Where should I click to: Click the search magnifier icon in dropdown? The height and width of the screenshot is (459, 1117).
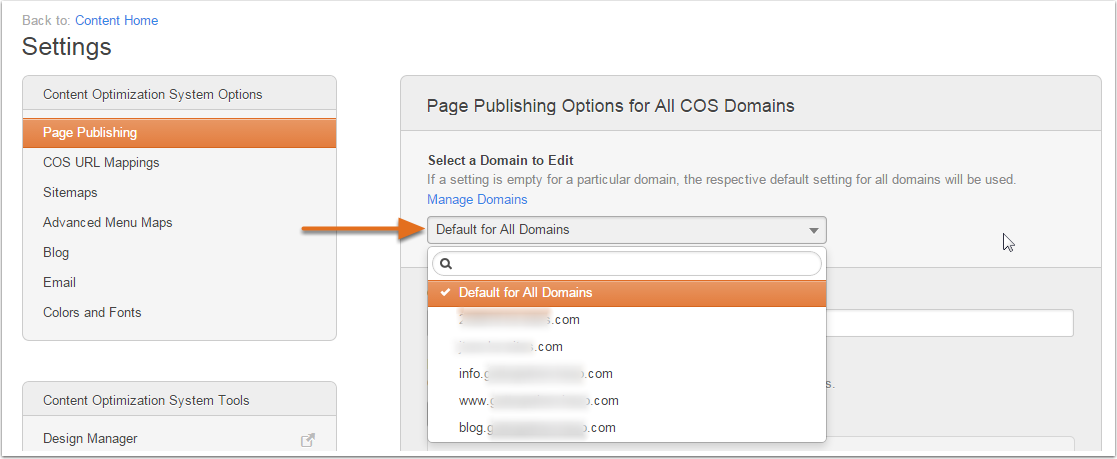(447, 264)
